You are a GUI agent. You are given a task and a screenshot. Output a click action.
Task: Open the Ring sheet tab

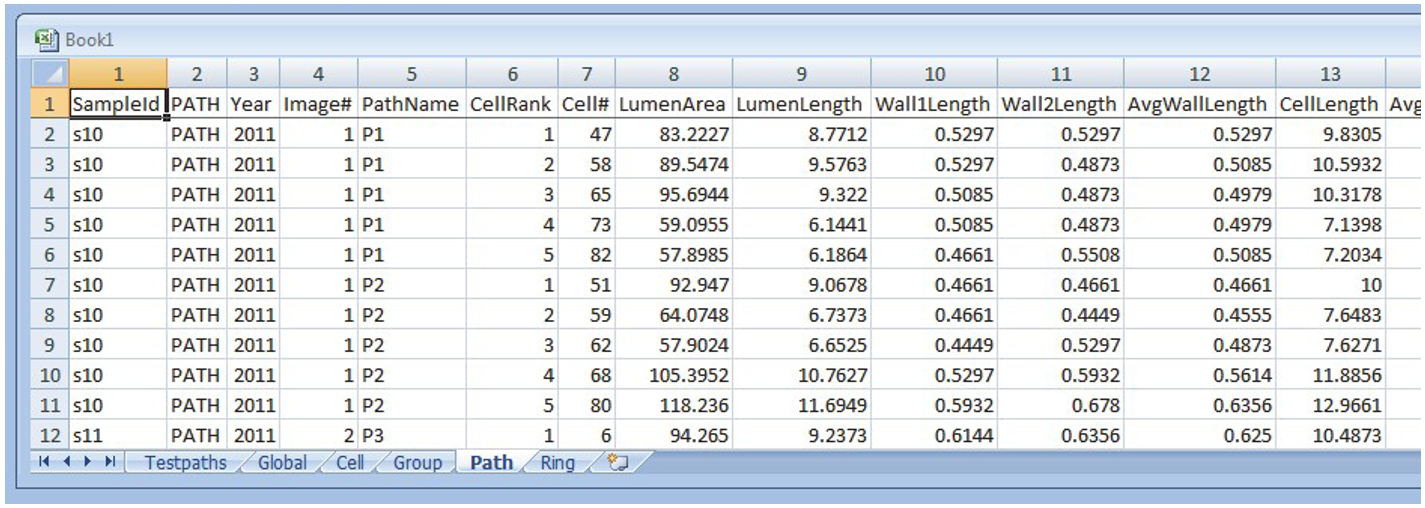[x=557, y=463]
